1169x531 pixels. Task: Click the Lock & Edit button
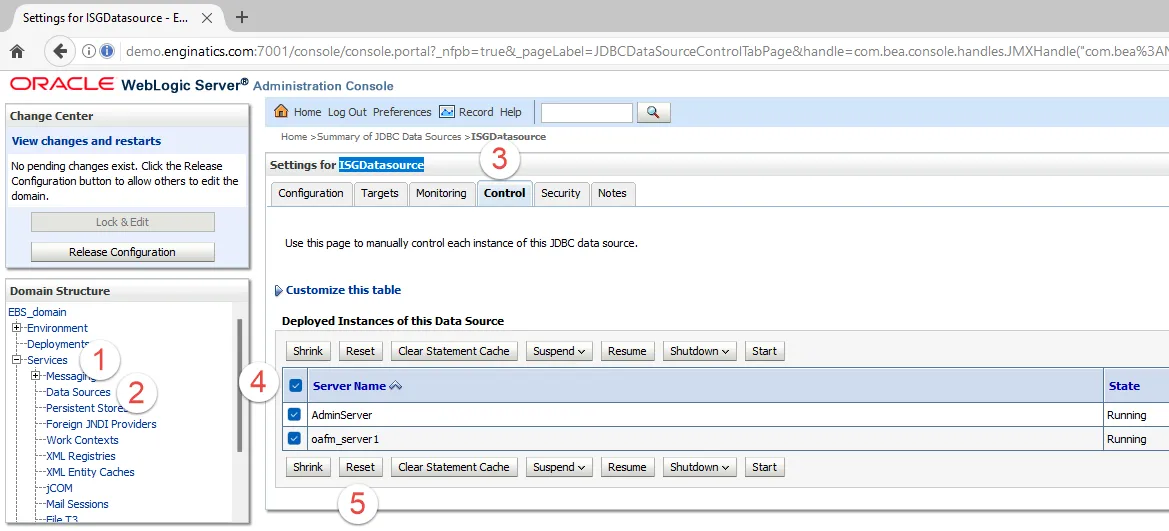pyautogui.click(x=122, y=221)
